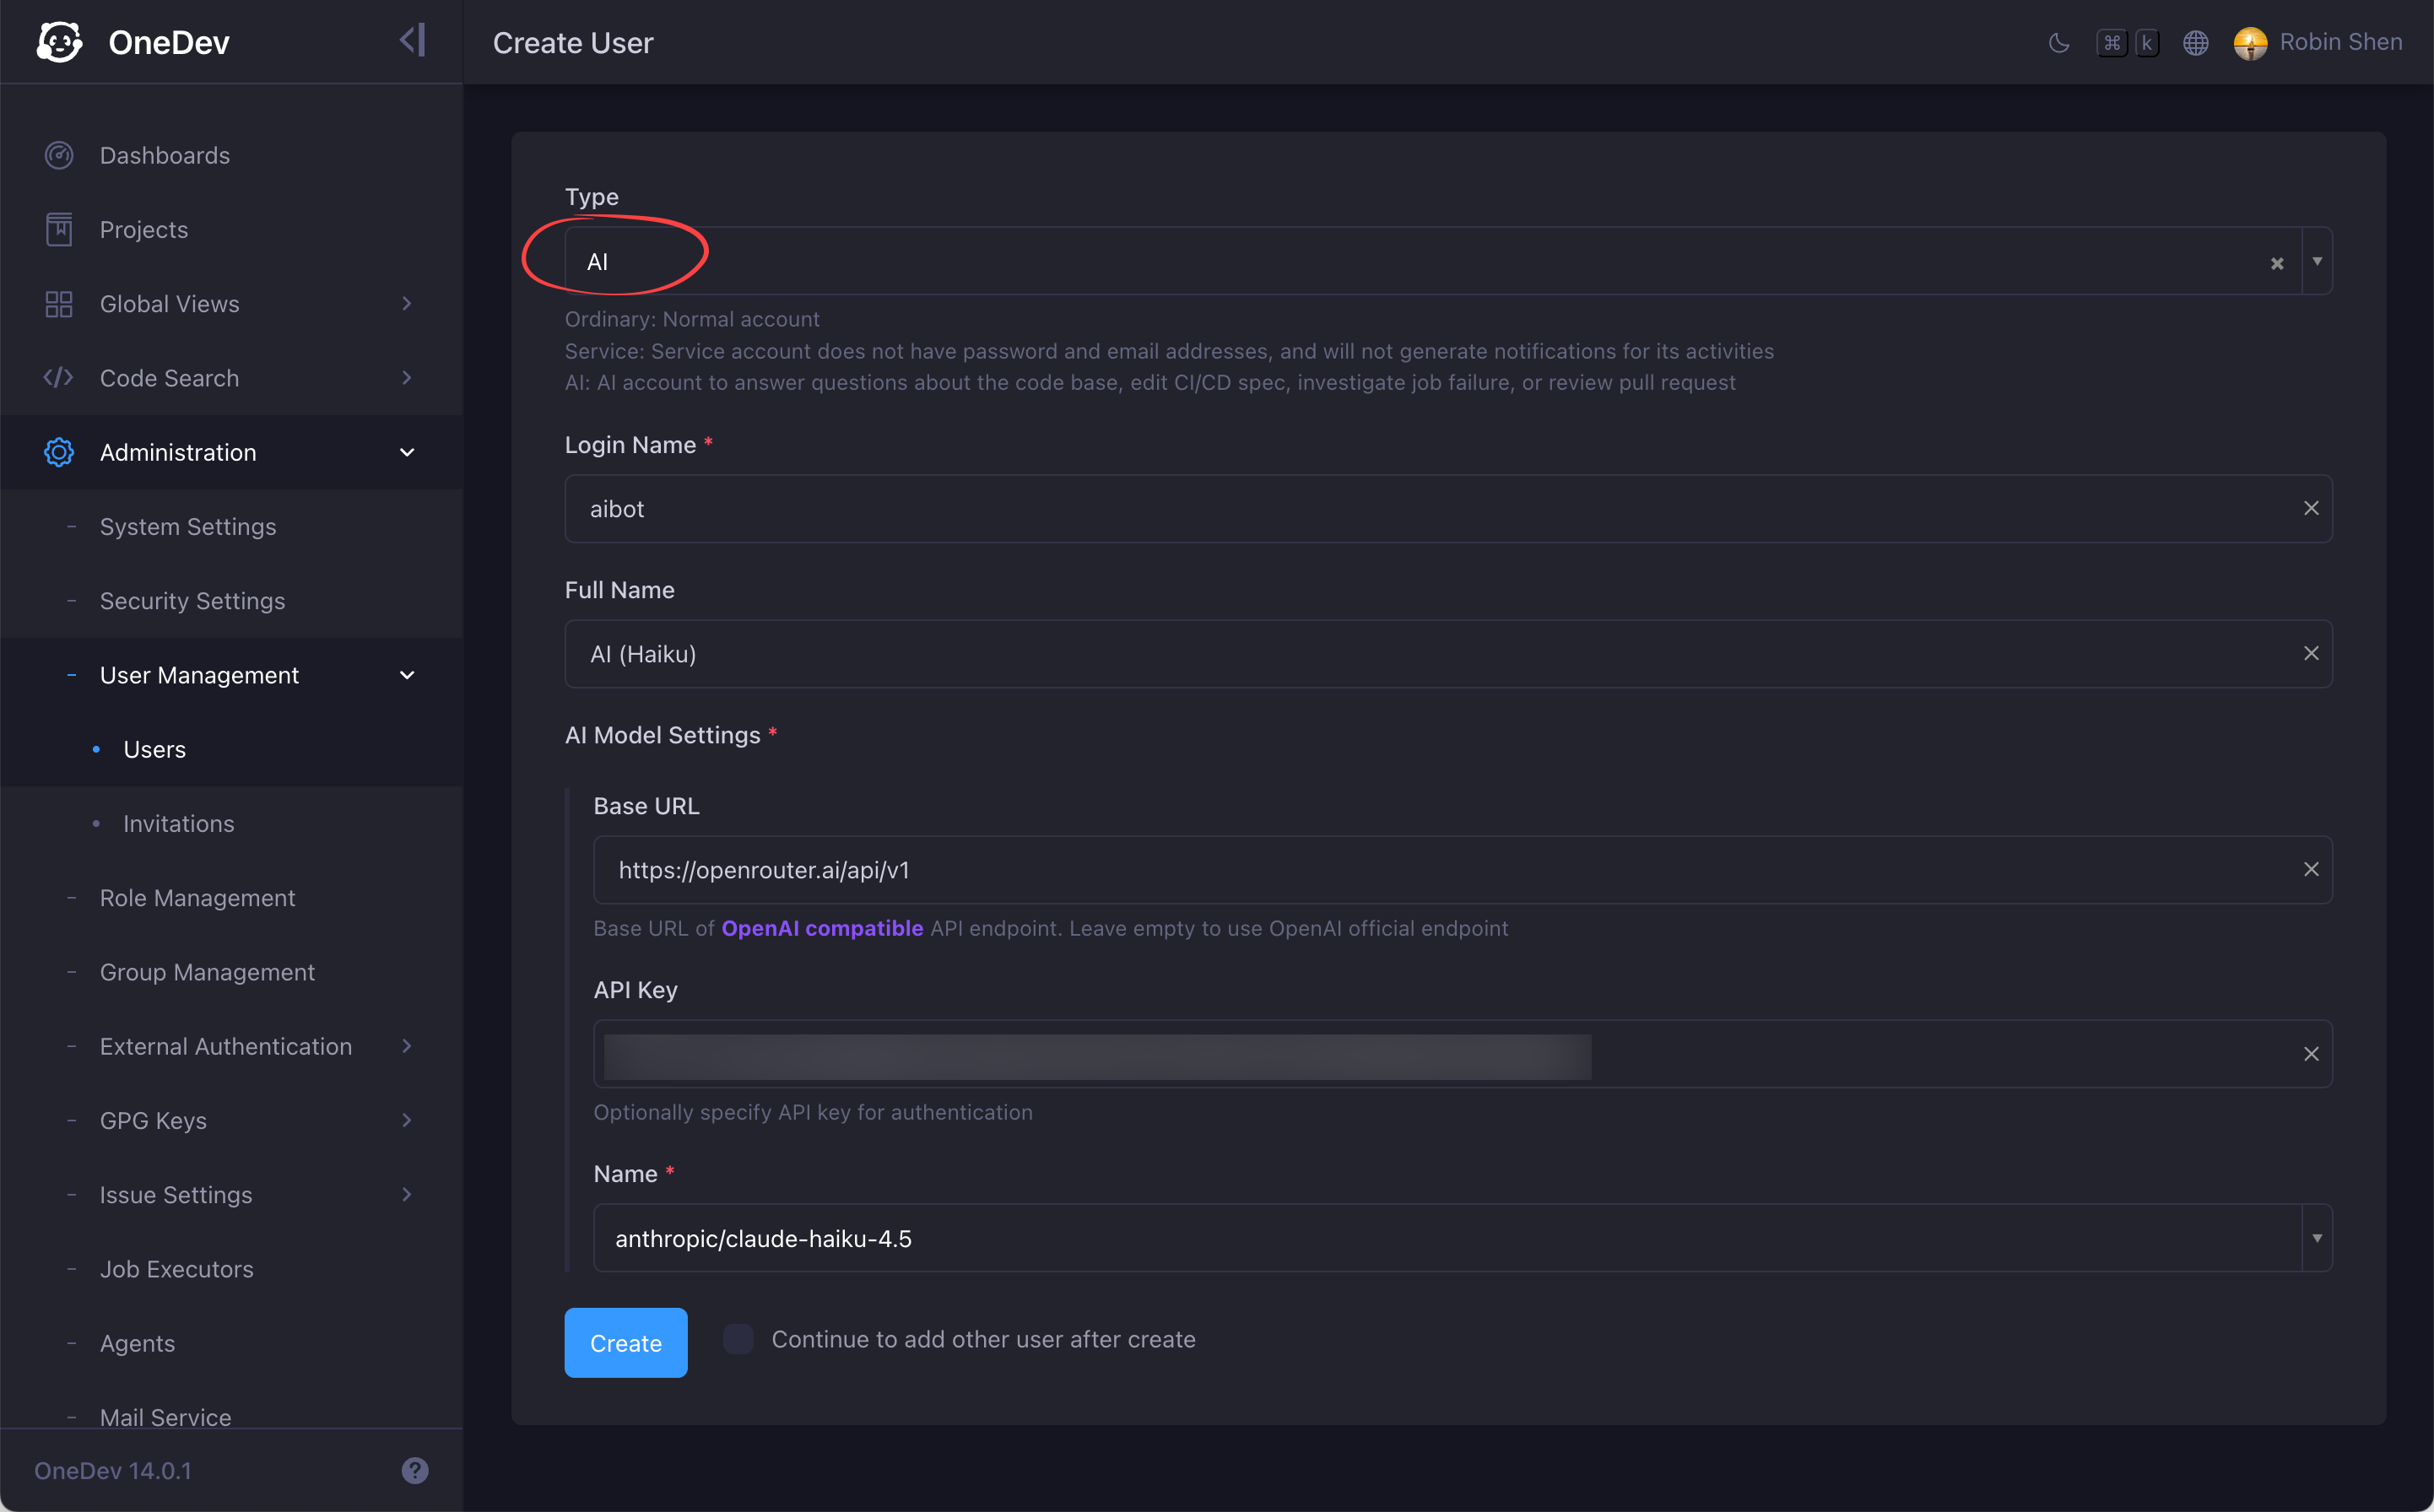Open the language globe selector
Viewport: 2434px width, 1512px height.
pyautogui.click(x=2196, y=42)
